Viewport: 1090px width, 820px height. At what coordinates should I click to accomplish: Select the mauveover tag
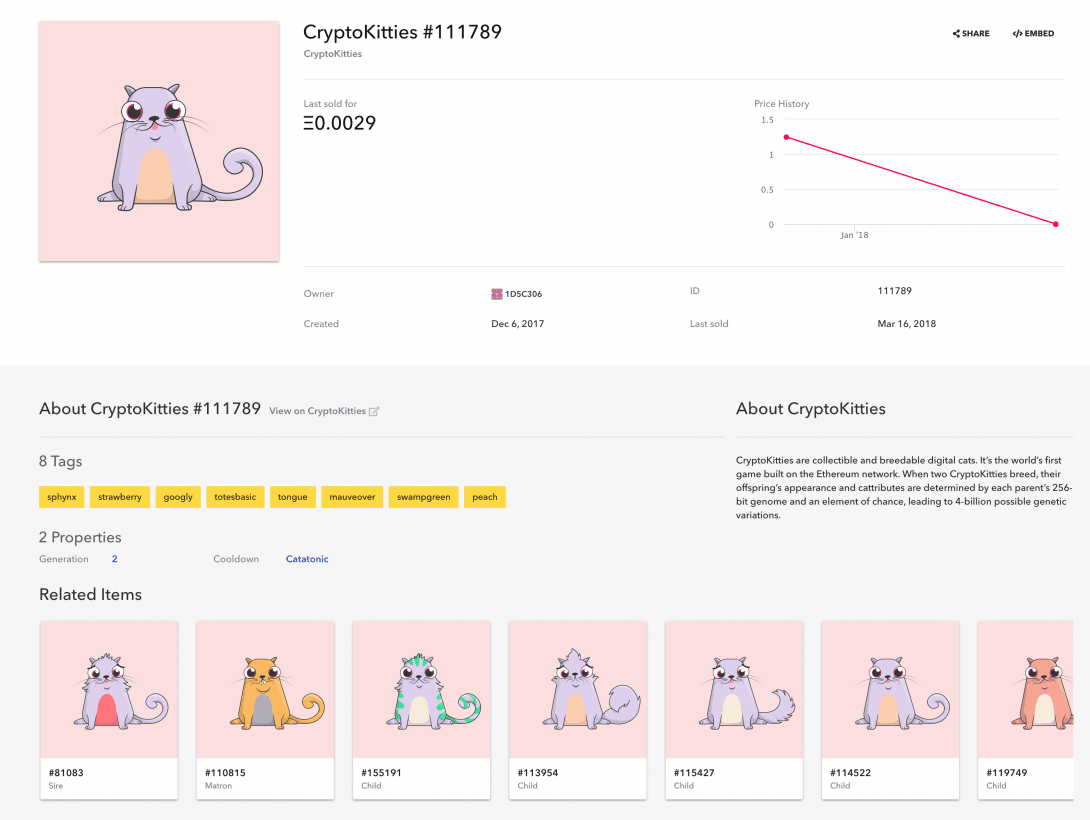pos(352,497)
